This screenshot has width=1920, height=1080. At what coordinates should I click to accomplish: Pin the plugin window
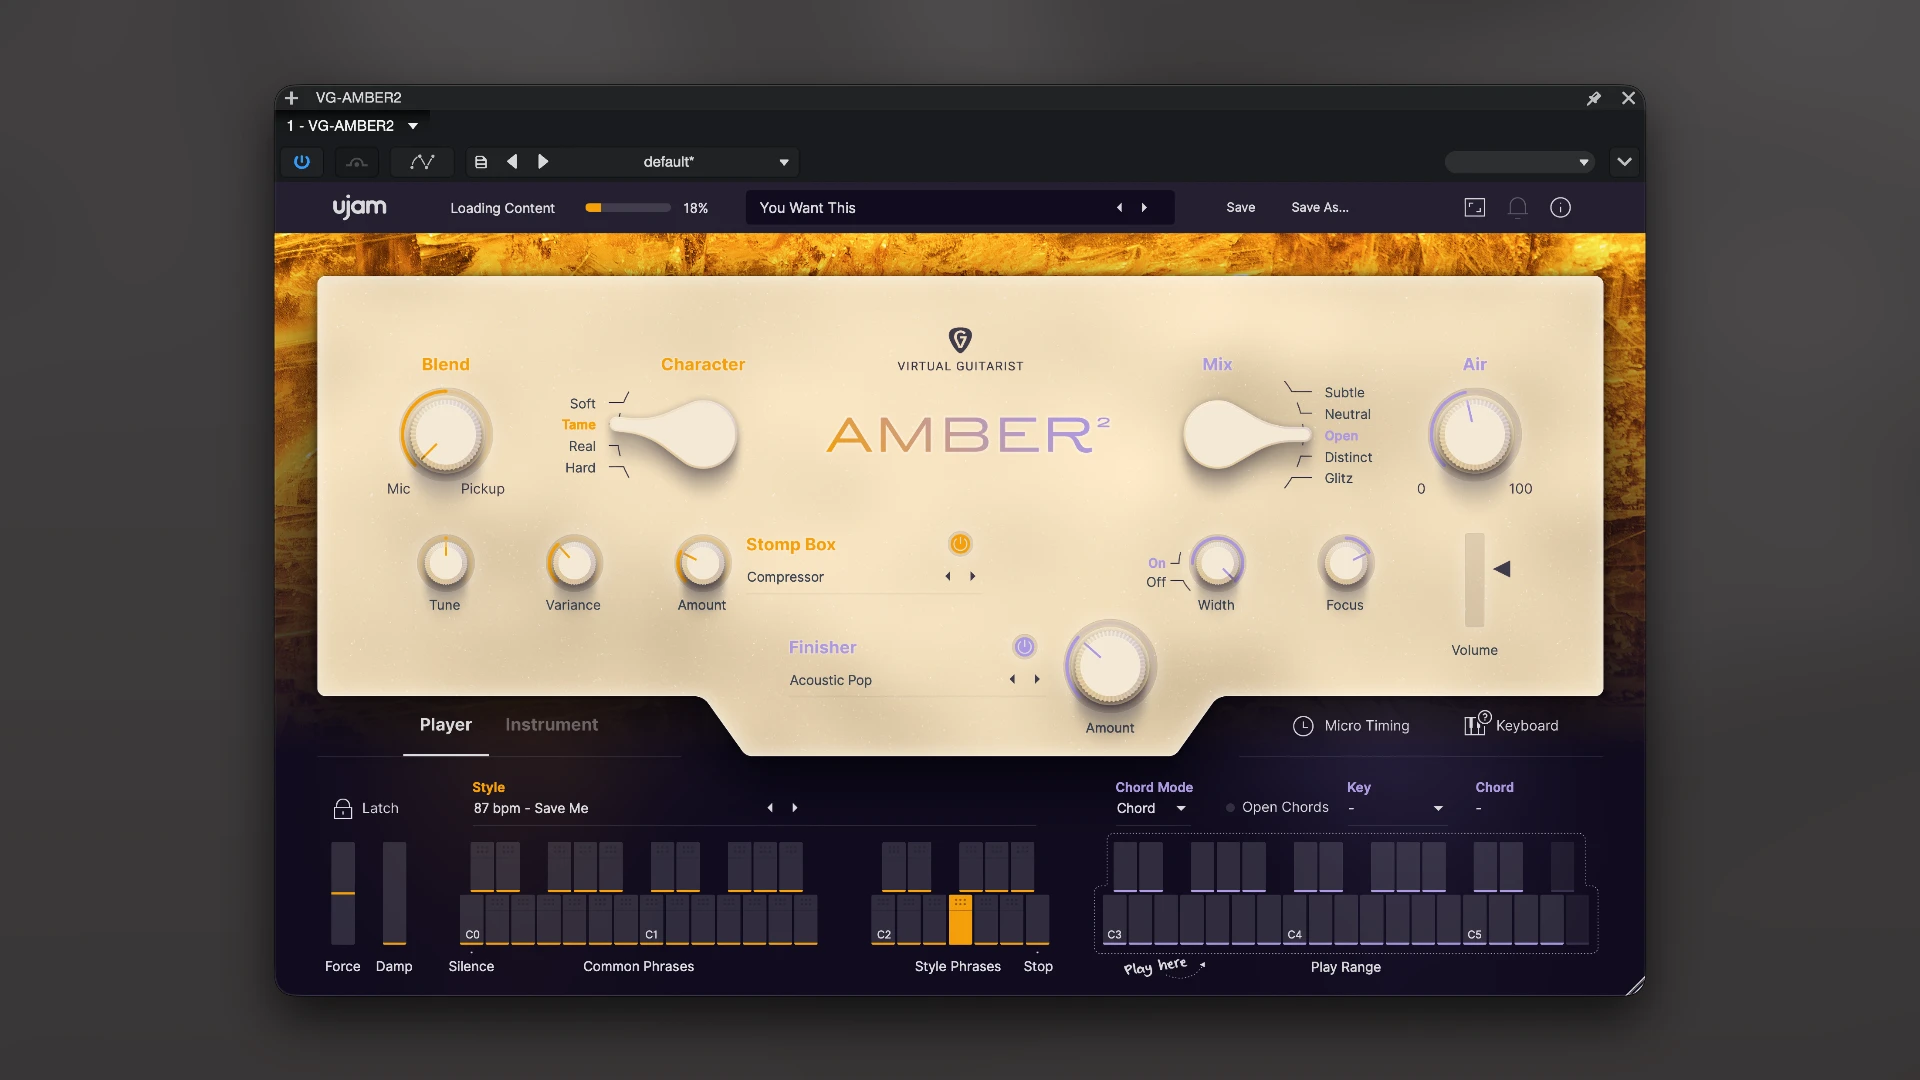click(1594, 98)
